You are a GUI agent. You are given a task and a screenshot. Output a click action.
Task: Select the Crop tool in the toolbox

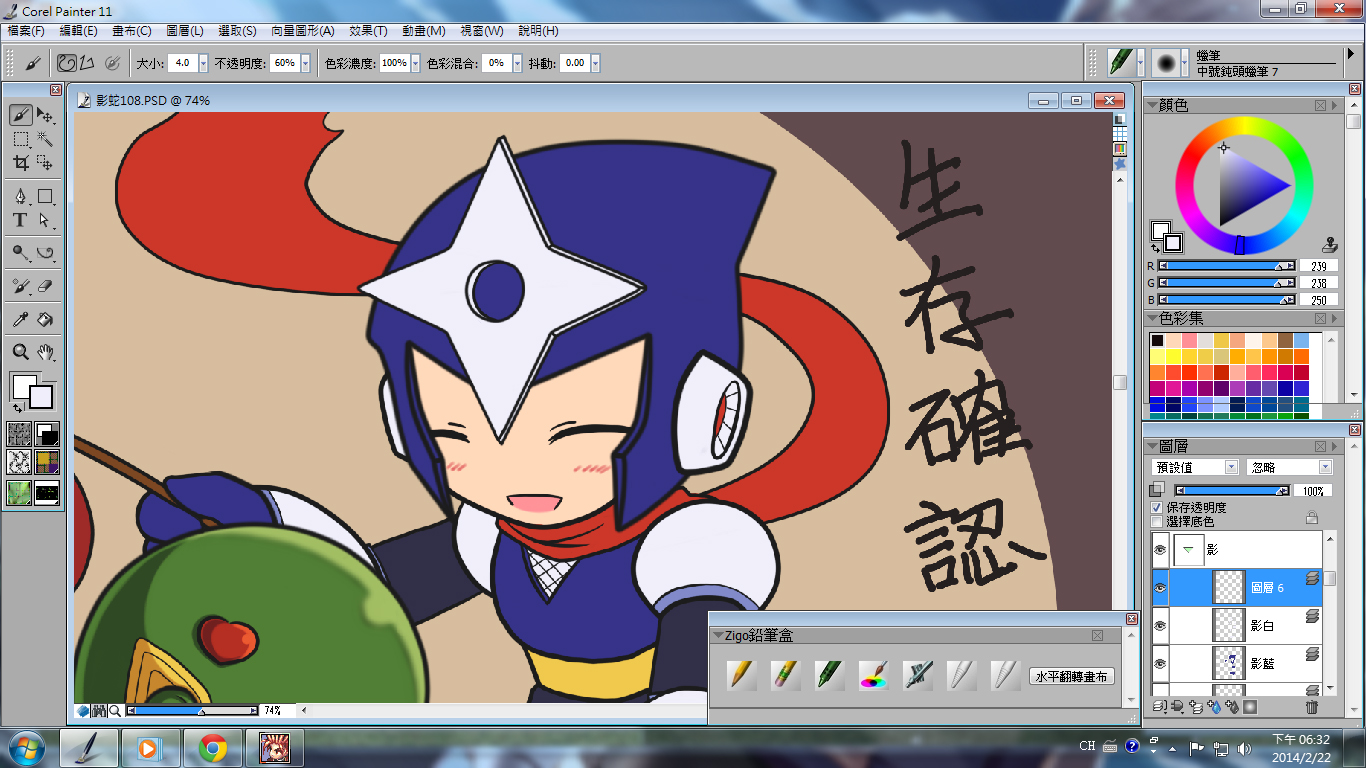pos(20,163)
